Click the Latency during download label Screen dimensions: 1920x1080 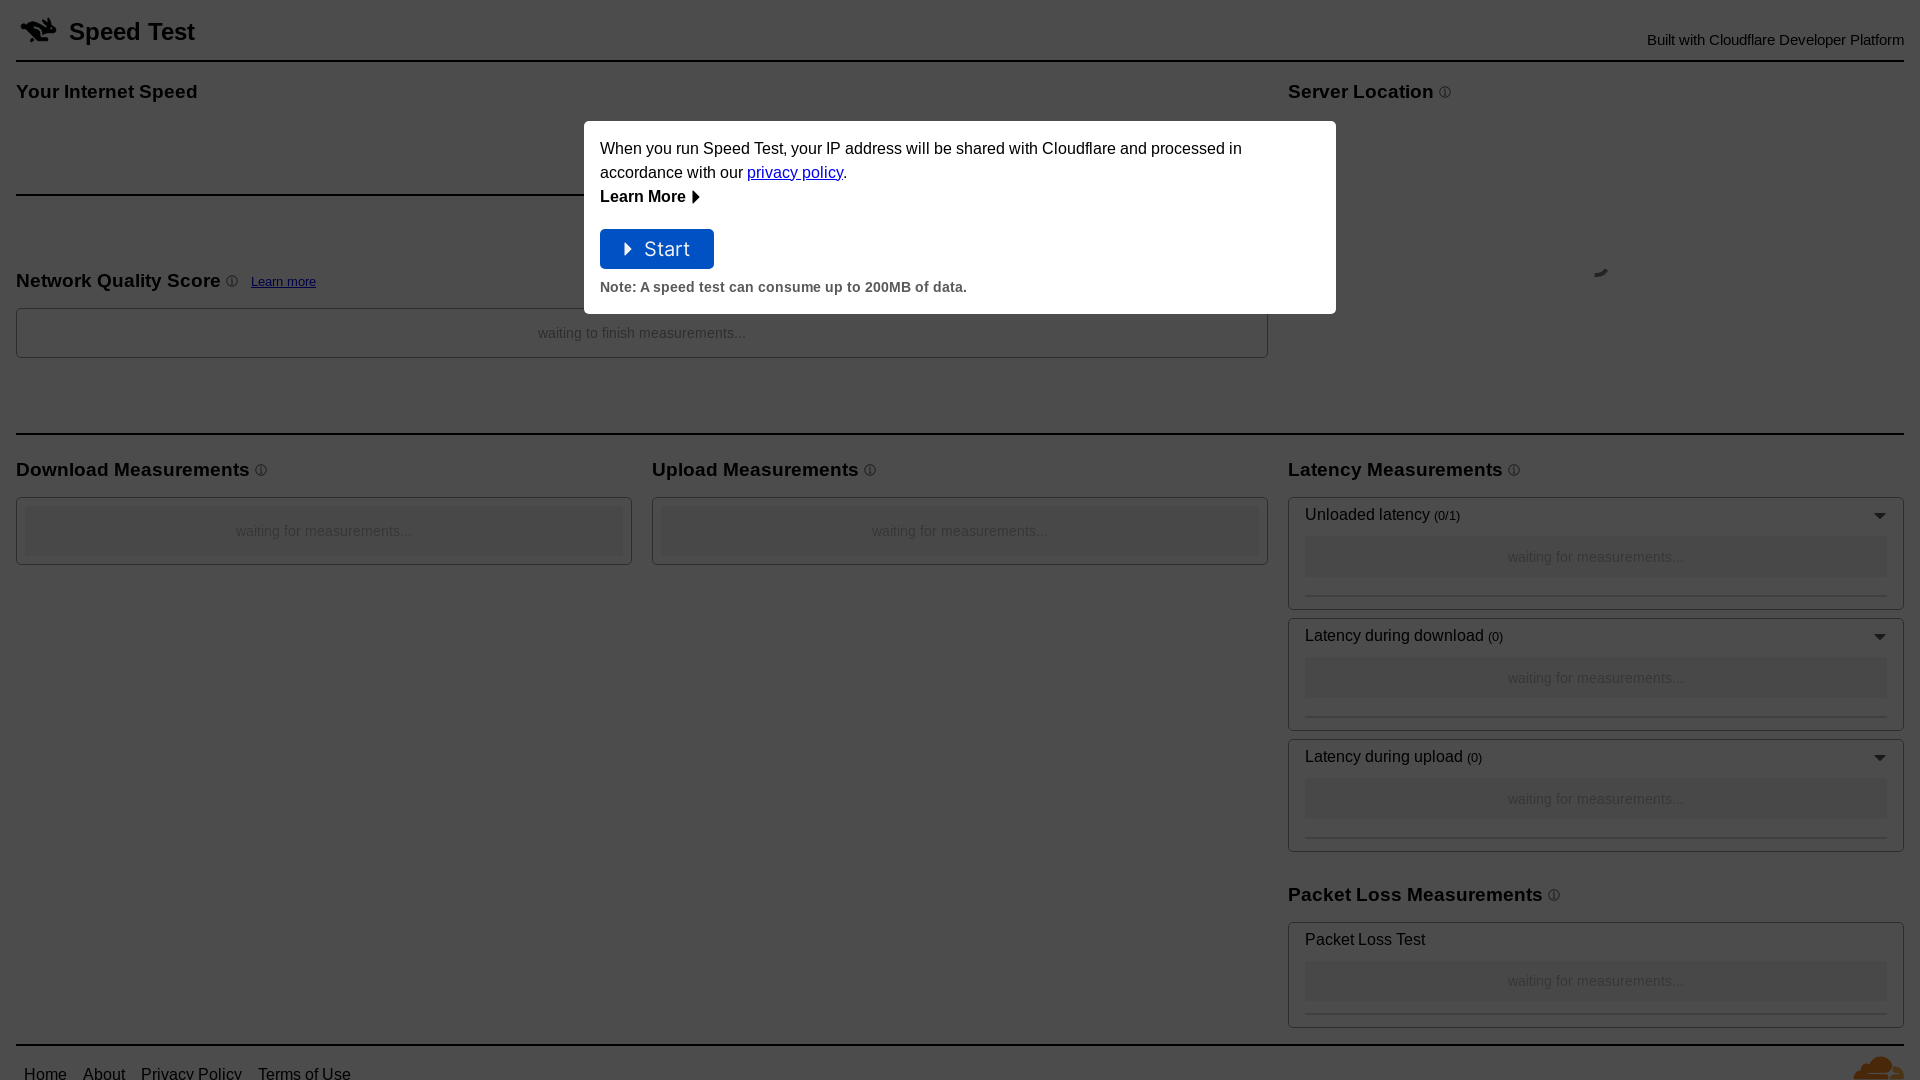click(1394, 636)
